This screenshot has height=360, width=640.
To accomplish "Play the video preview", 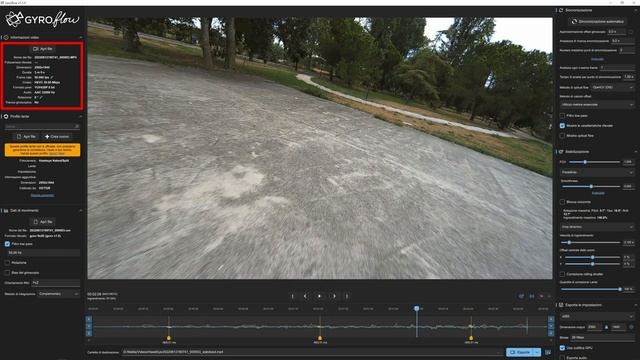I will point(320,296).
